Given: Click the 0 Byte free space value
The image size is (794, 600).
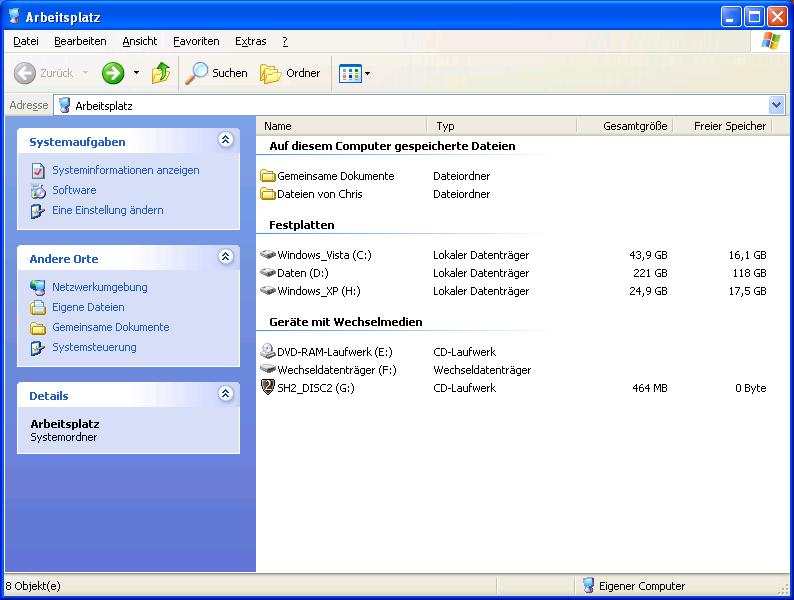Looking at the screenshot, I should tap(750, 388).
